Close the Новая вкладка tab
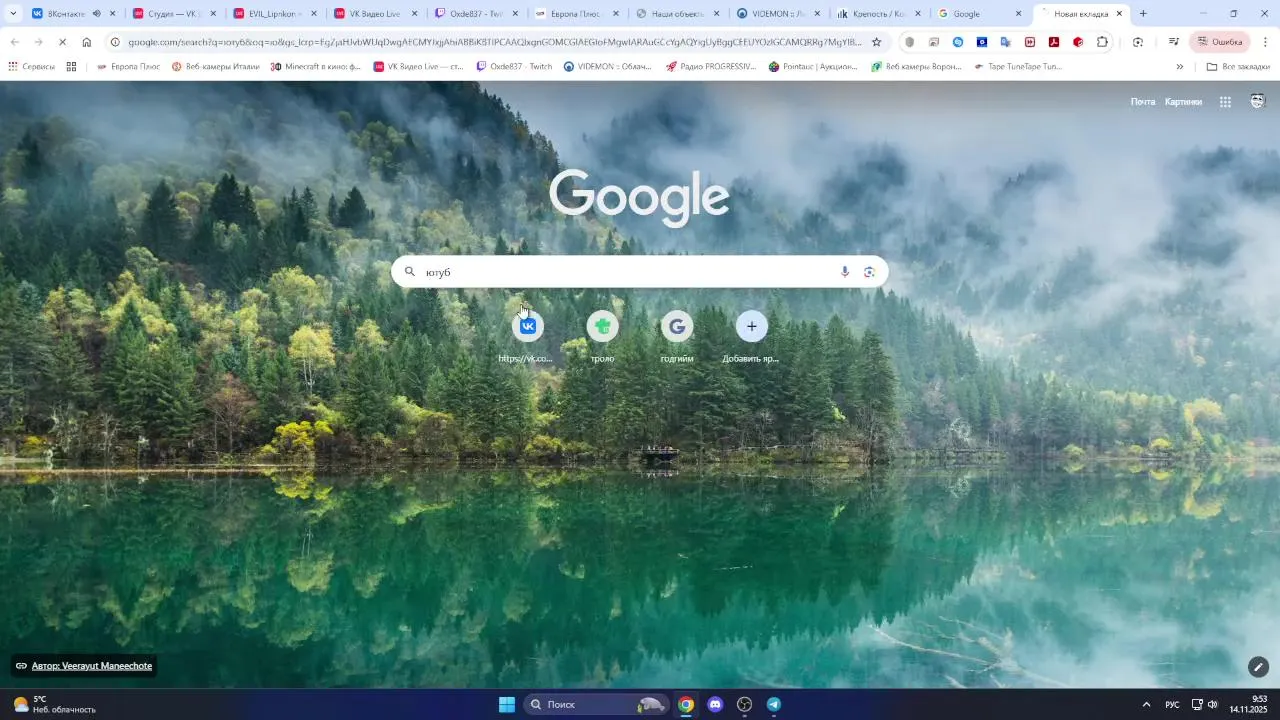 [x=1119, y=14]
